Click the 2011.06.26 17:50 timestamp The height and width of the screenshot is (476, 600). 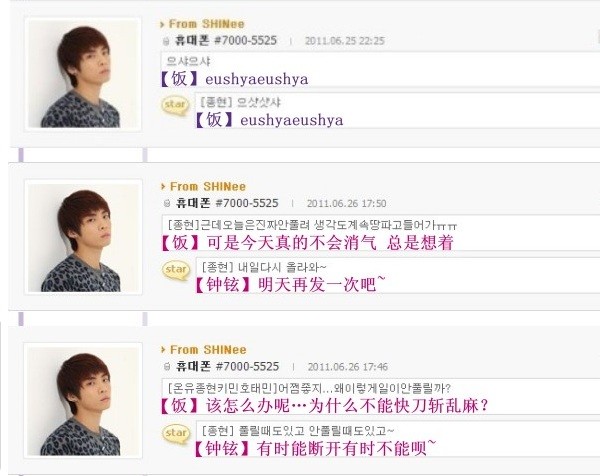pos(346,204)
